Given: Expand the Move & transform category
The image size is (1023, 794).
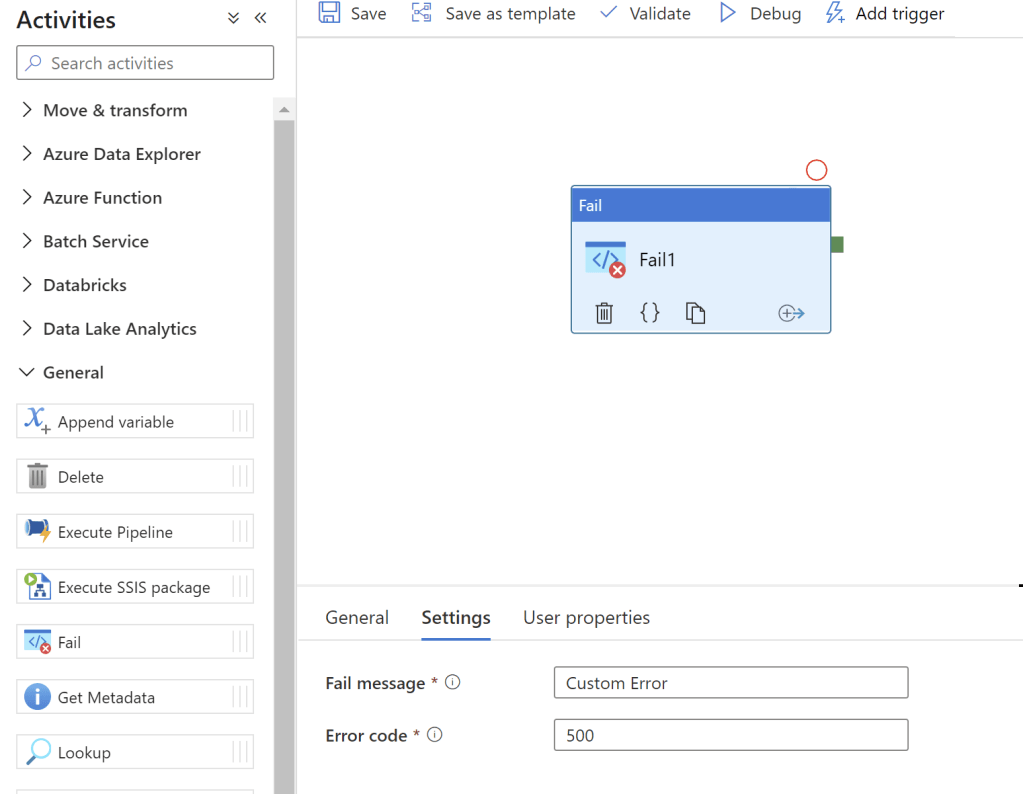Looking at the screenshot, I should coord(114,110).
